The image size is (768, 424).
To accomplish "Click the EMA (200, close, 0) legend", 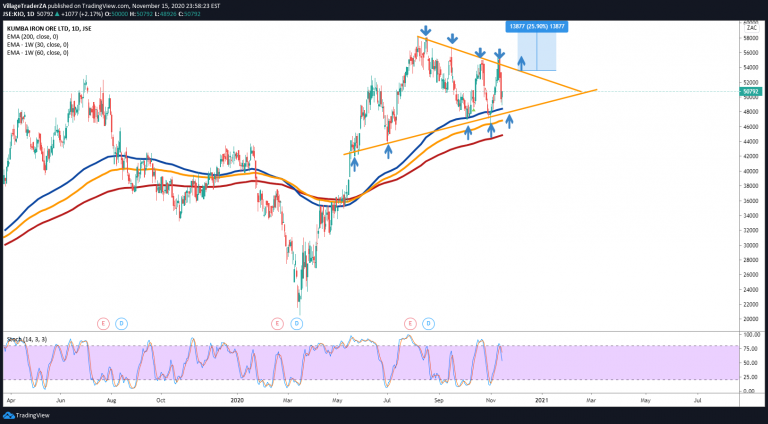I will coord(37,36).
